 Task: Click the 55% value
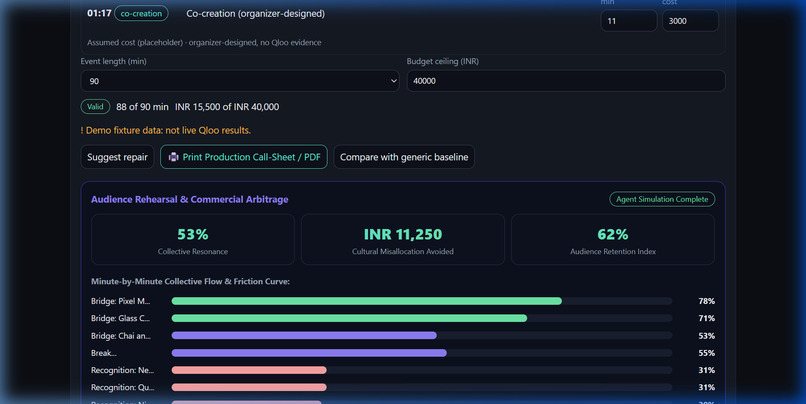click(x=706, y=353)
